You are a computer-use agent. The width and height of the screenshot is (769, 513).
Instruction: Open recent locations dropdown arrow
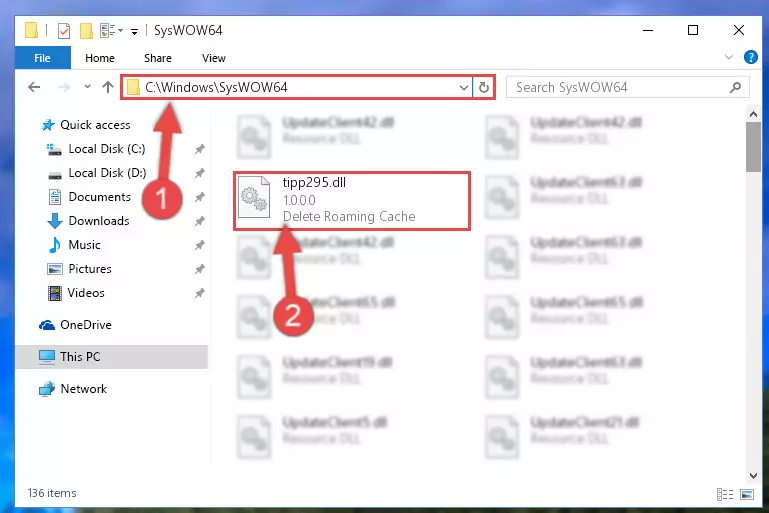coord(87,86)
